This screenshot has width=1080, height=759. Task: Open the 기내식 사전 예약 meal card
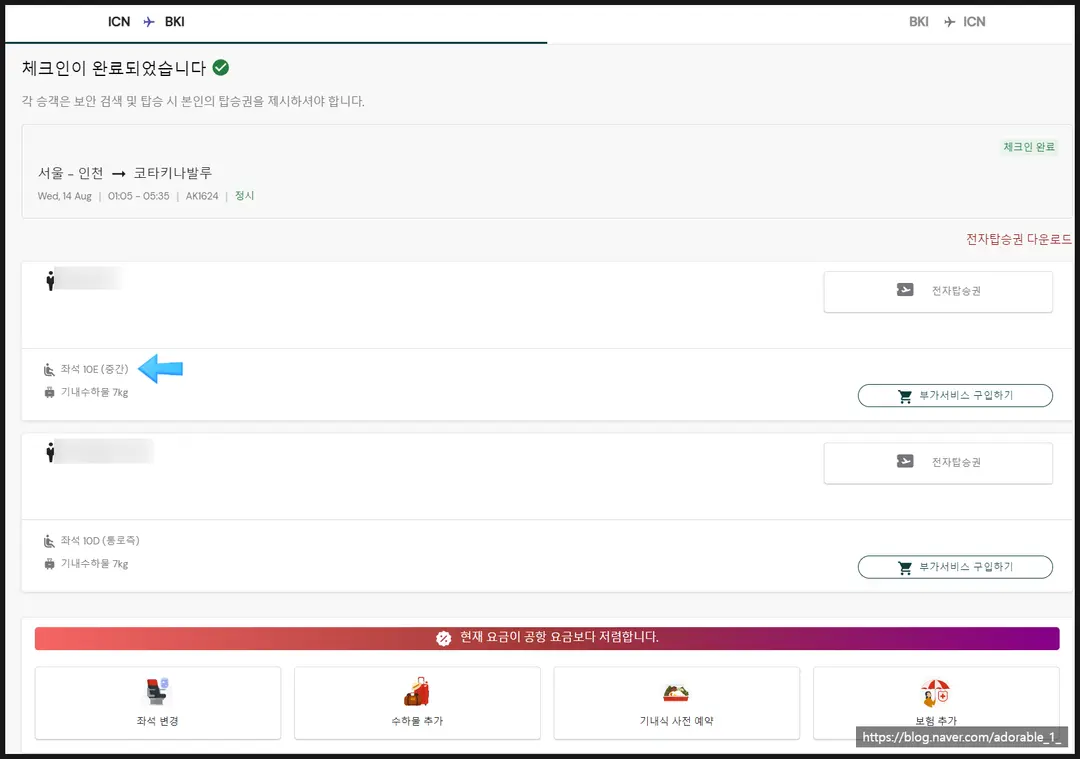point(676,703)
